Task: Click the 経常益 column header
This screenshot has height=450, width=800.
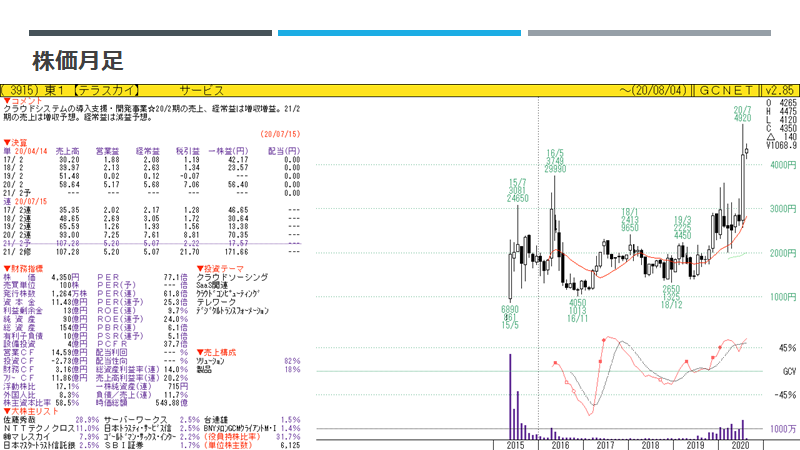Action: [147, 151]
